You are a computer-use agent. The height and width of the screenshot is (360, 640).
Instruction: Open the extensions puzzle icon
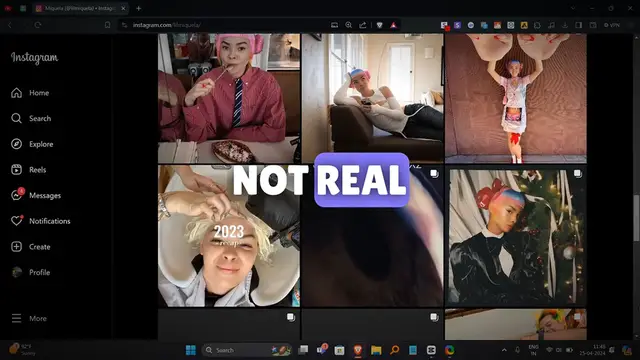538,25
